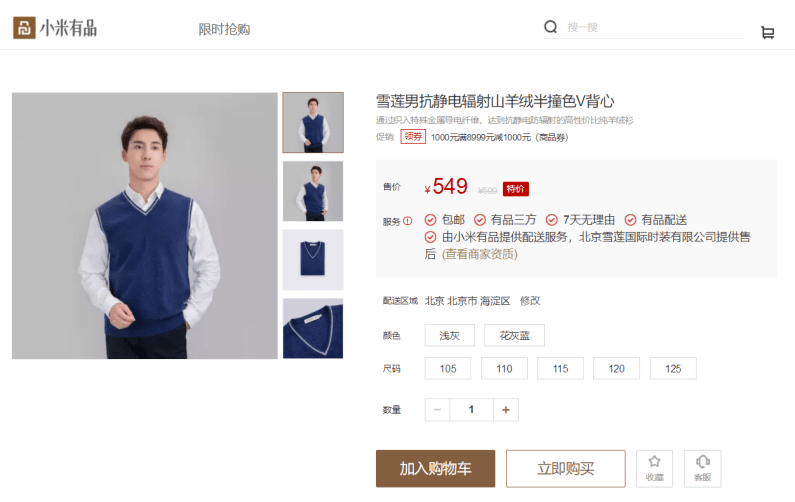Increase quantity with plus button
The height and width of the screenshot is (502, 795).
[x=505, y=410]
